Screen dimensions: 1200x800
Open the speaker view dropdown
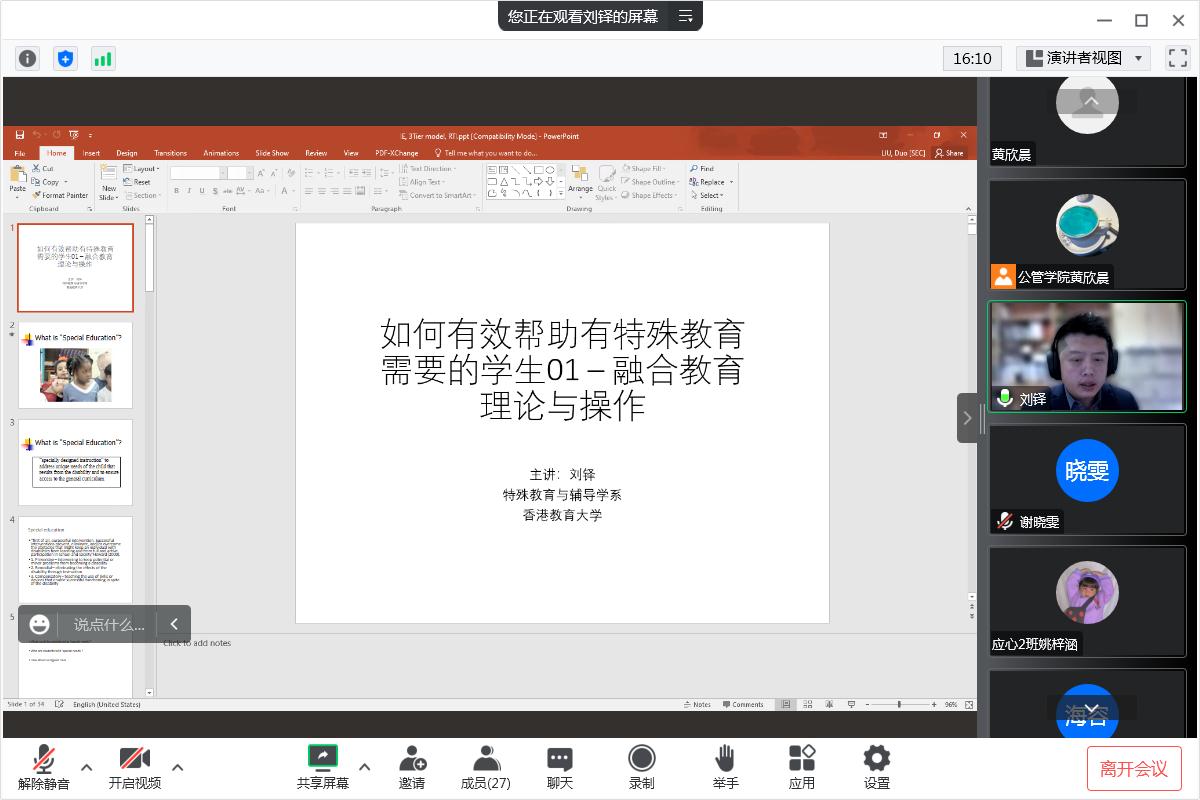[1083, 58]
